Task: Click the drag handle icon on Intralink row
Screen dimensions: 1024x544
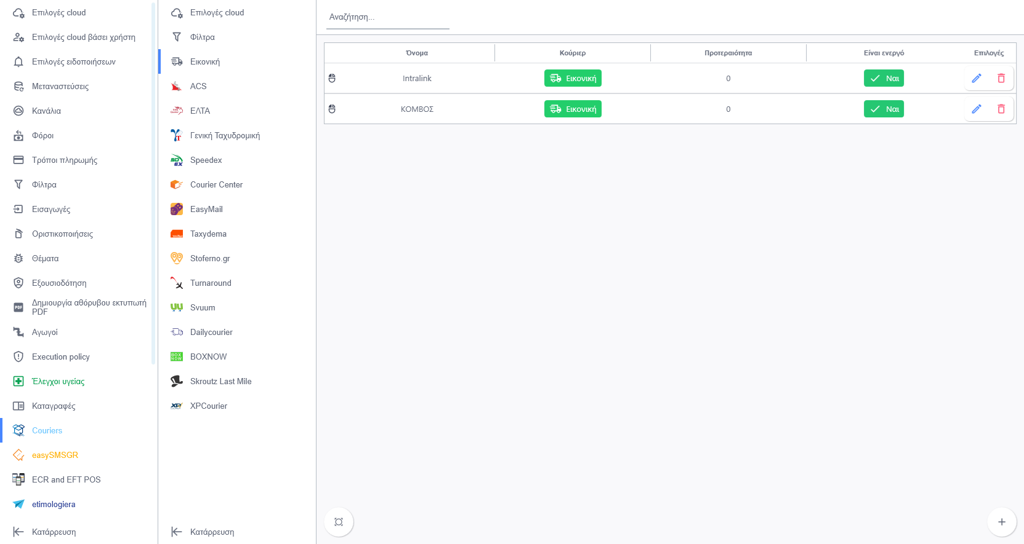Action: pyautogui.click(x=332, y=78)
